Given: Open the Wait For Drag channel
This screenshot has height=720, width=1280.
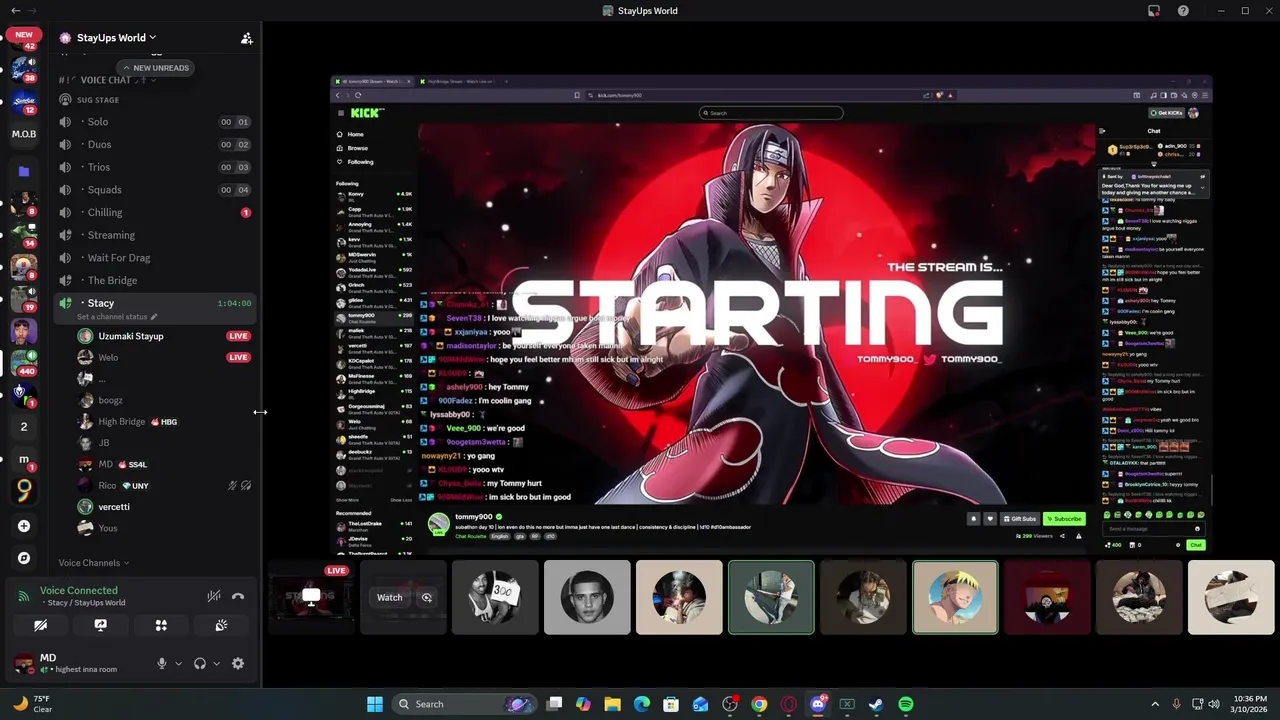Looking at the screenshot, I should coord(155,258).
